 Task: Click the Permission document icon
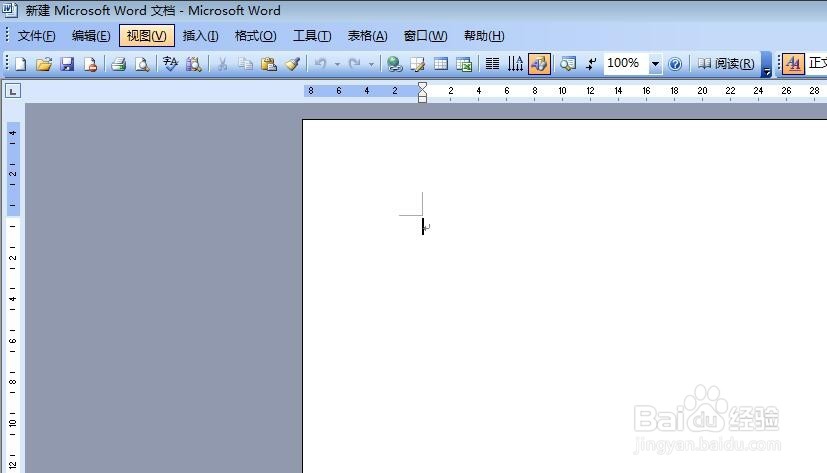coord(90,64)
